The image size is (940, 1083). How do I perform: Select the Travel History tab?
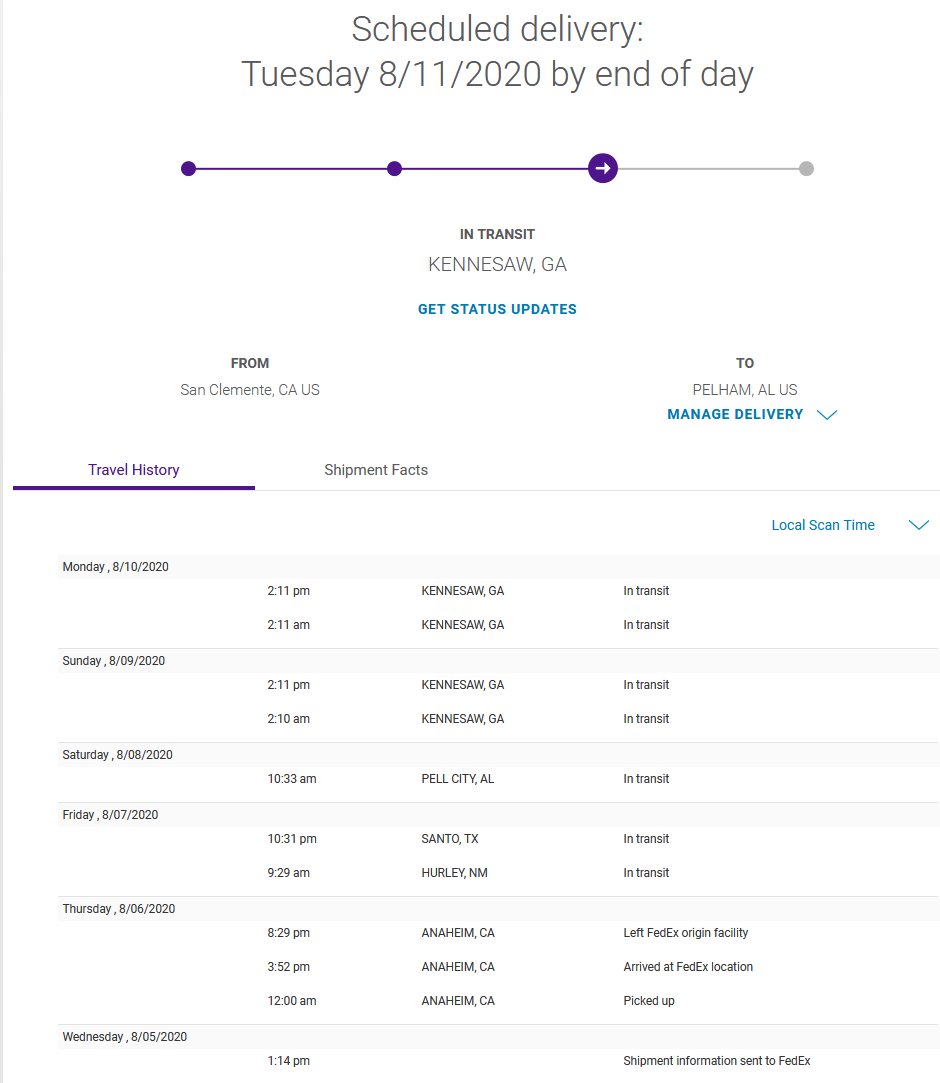tap(133, 470)
